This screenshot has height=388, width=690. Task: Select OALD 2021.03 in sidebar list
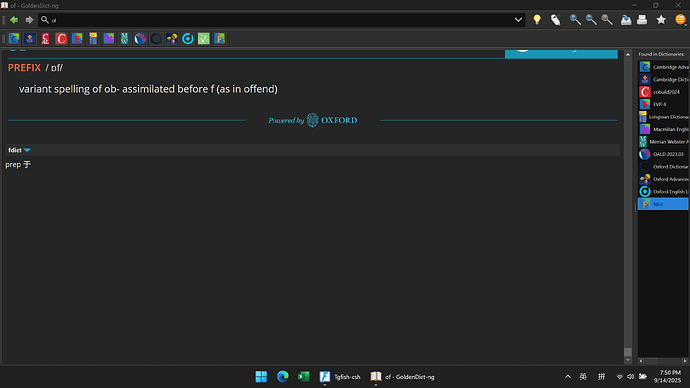tap(663, 154)
